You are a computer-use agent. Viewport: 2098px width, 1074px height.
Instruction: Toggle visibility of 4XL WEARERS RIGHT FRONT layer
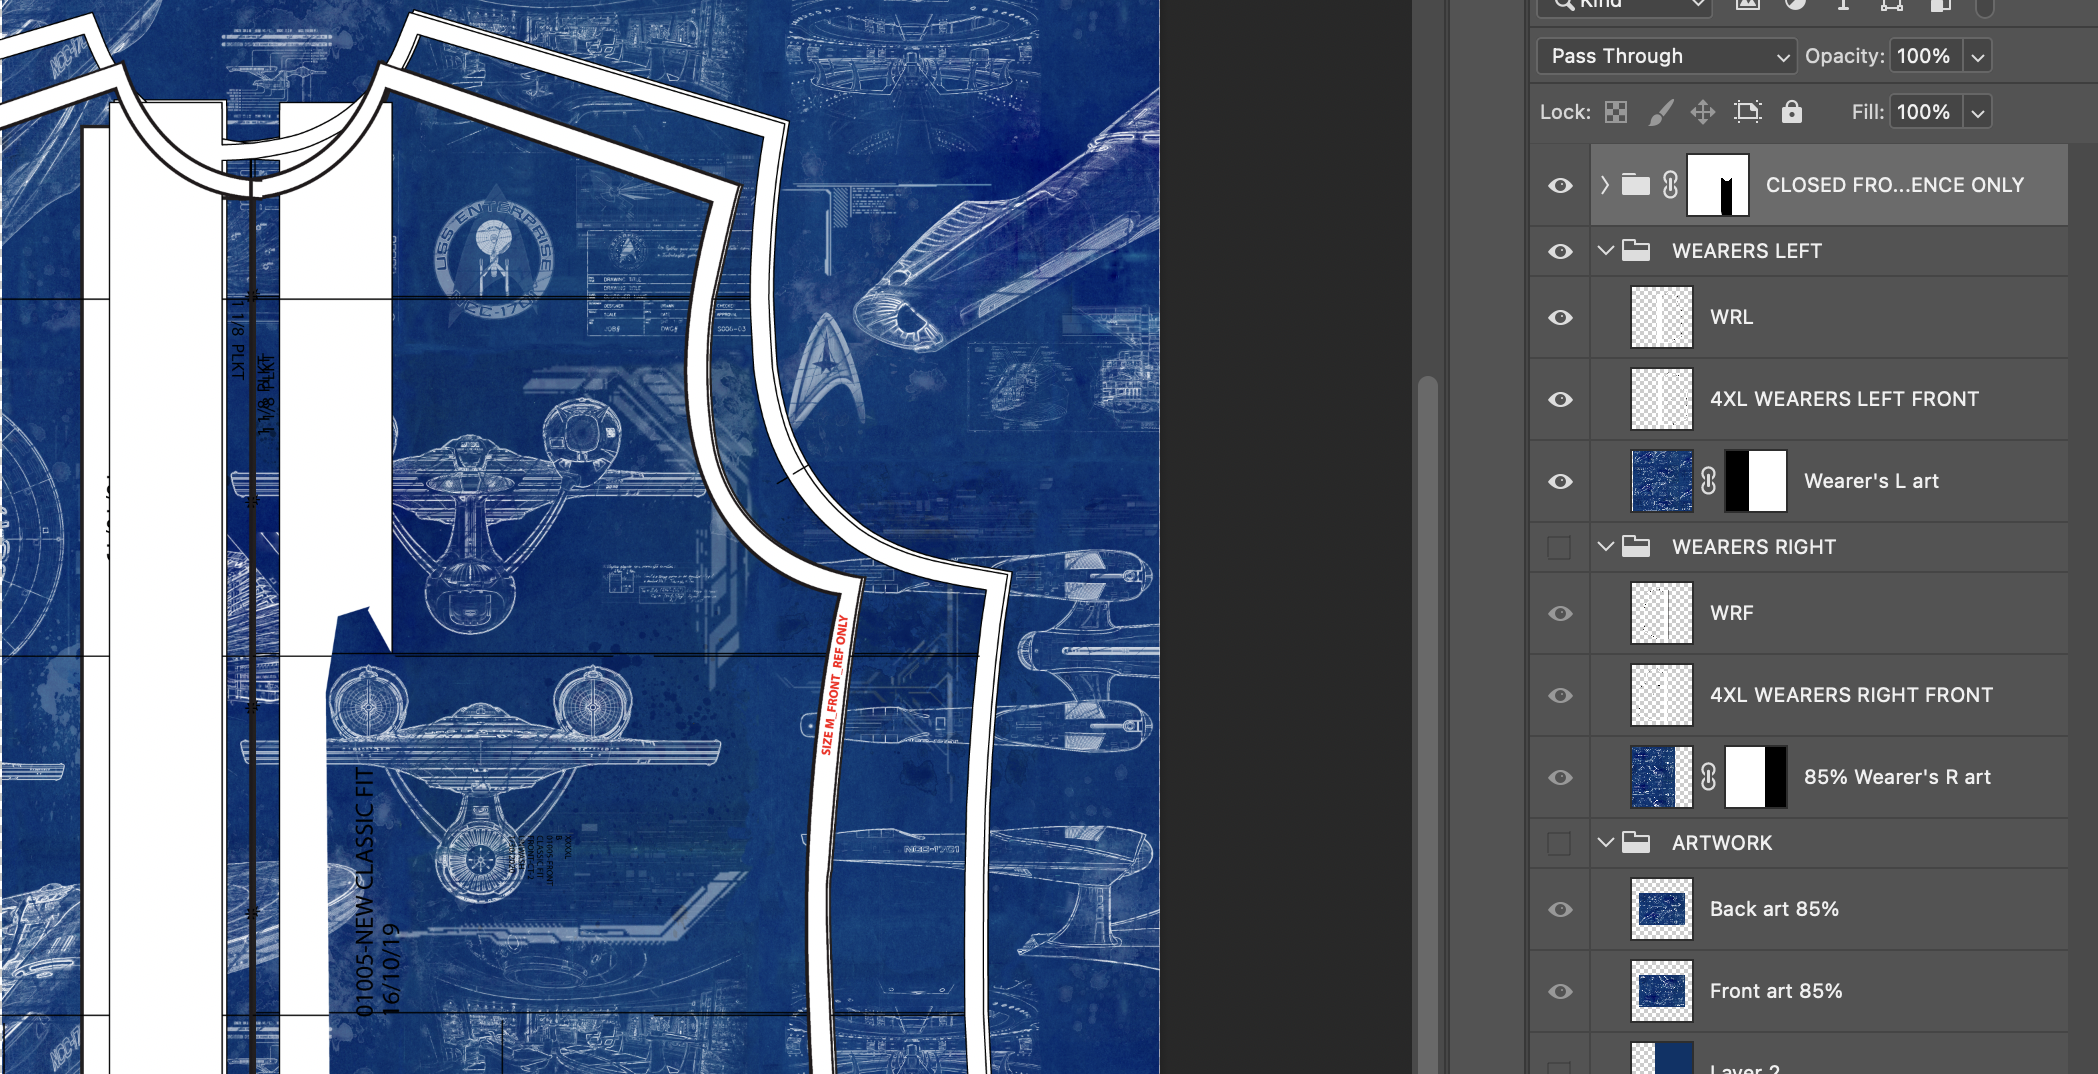click(1560, 695)
